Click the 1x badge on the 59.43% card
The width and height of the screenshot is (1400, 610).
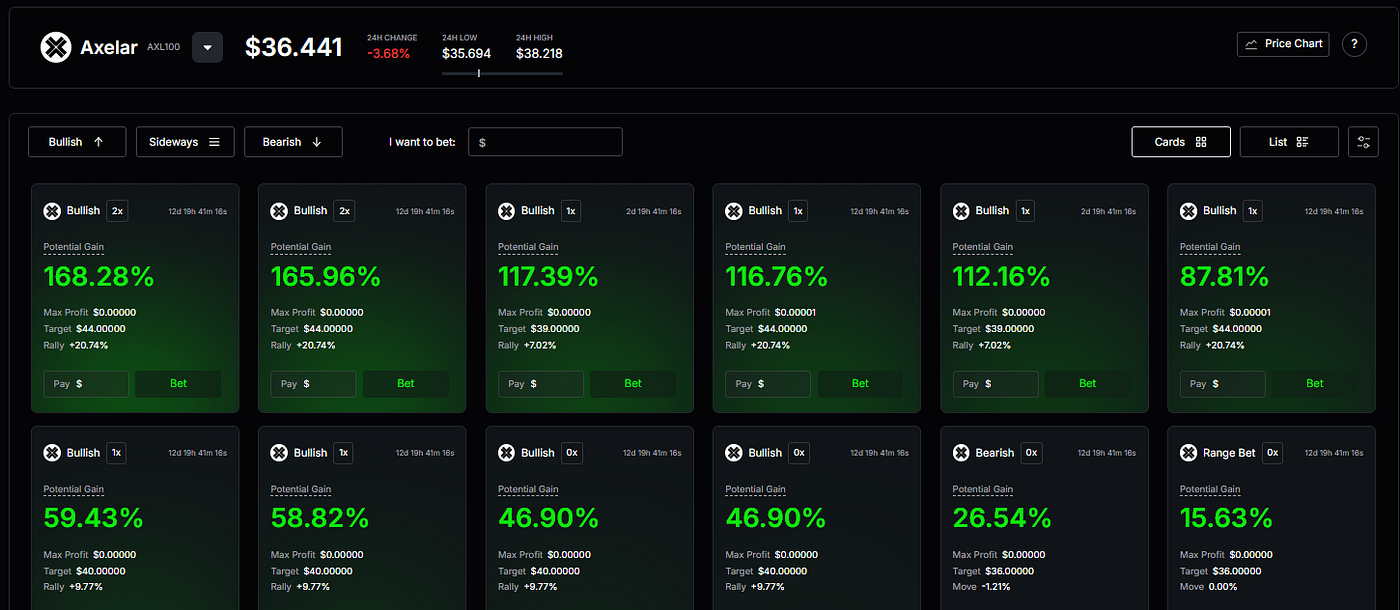pyautogui.click(x=117, y=453)
